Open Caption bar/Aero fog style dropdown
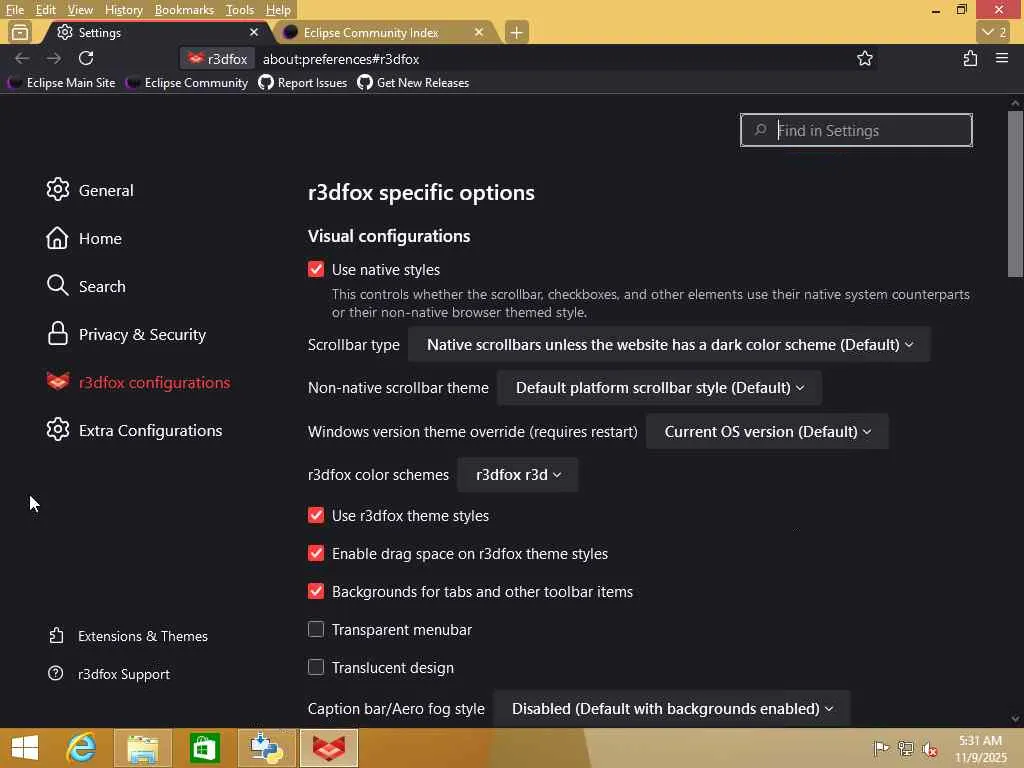This screenshot has width=1024, height=768. 672,708
